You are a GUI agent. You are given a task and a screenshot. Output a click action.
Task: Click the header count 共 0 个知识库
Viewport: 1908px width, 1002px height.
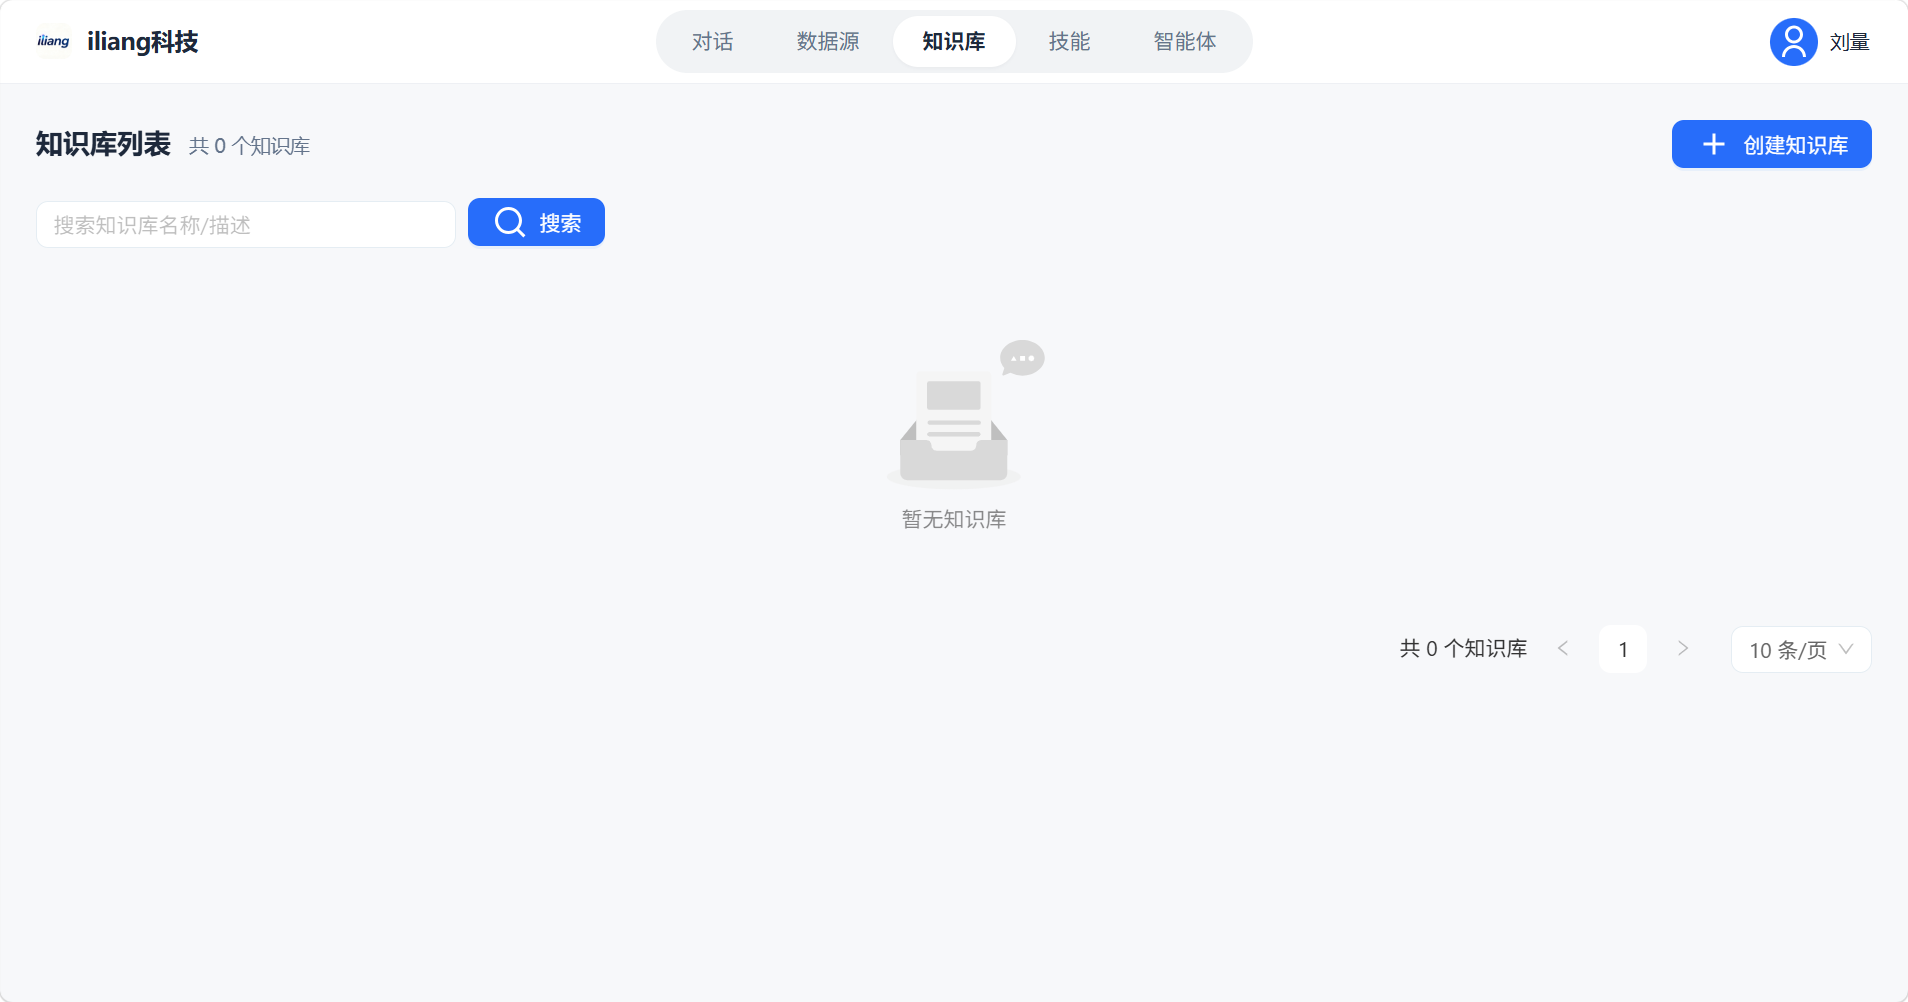[x=249, y=146]
